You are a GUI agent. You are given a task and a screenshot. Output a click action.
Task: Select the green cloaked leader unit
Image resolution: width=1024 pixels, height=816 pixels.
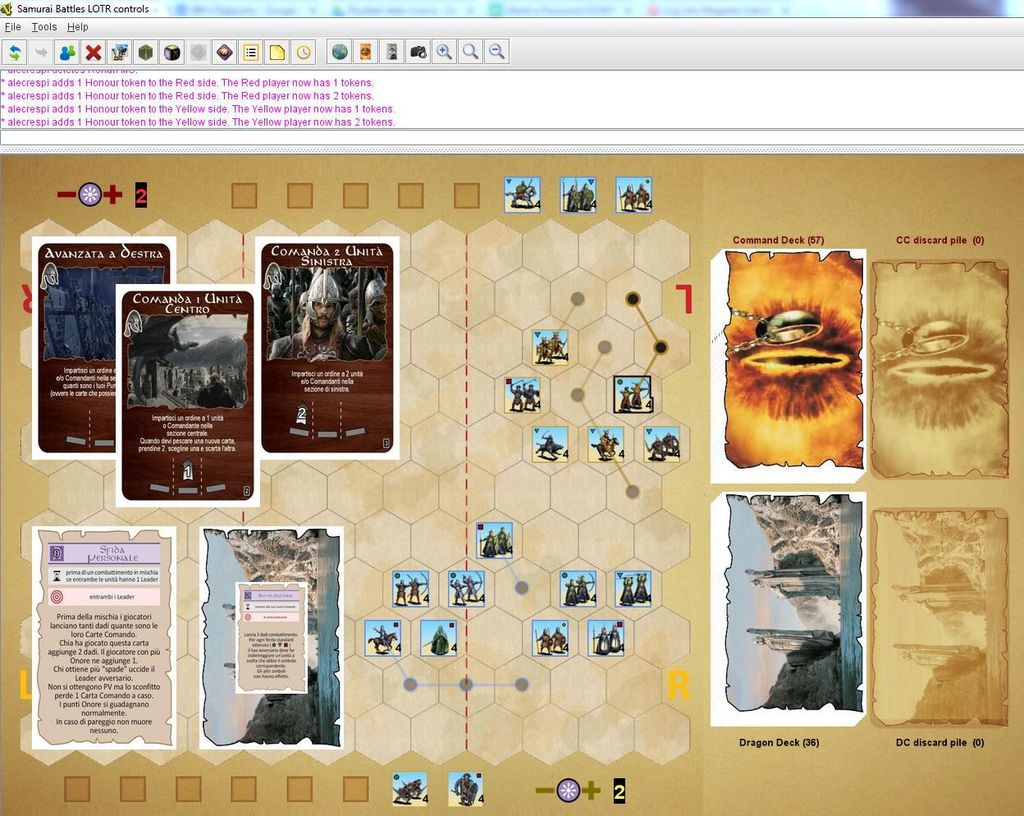point(438,638)
